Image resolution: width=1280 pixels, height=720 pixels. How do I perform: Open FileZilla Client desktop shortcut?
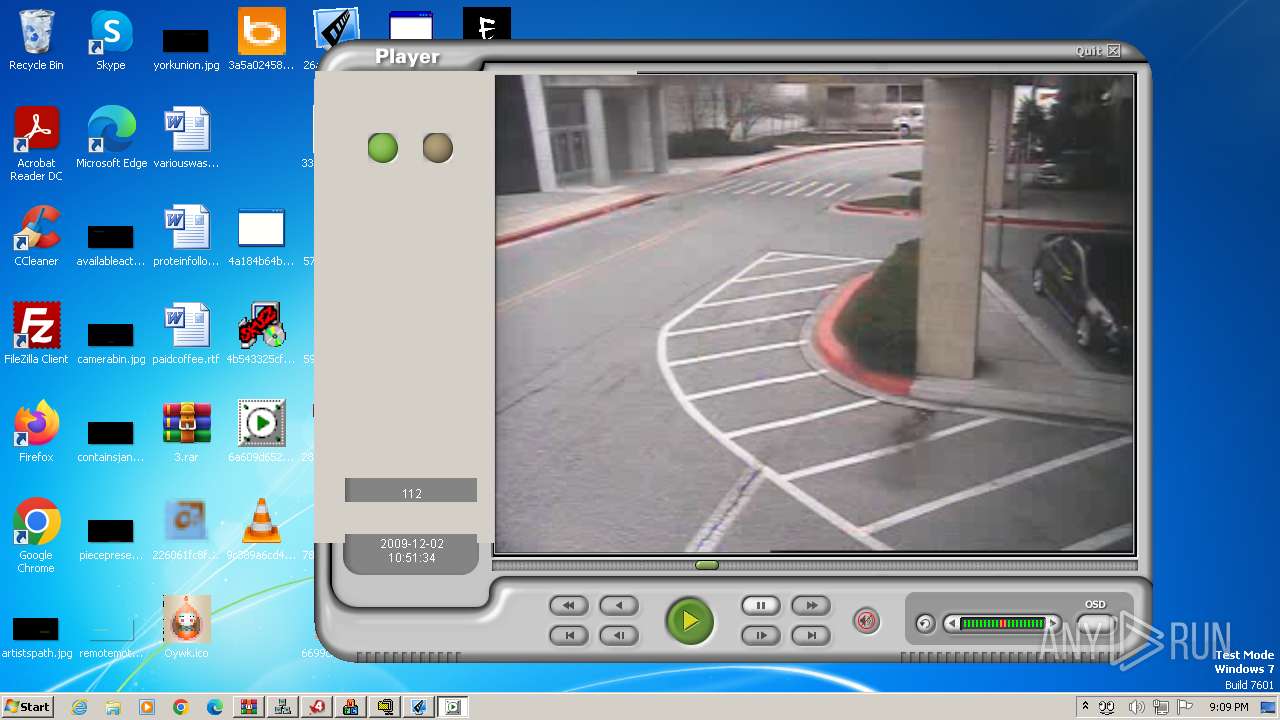[x=36, y=334]
